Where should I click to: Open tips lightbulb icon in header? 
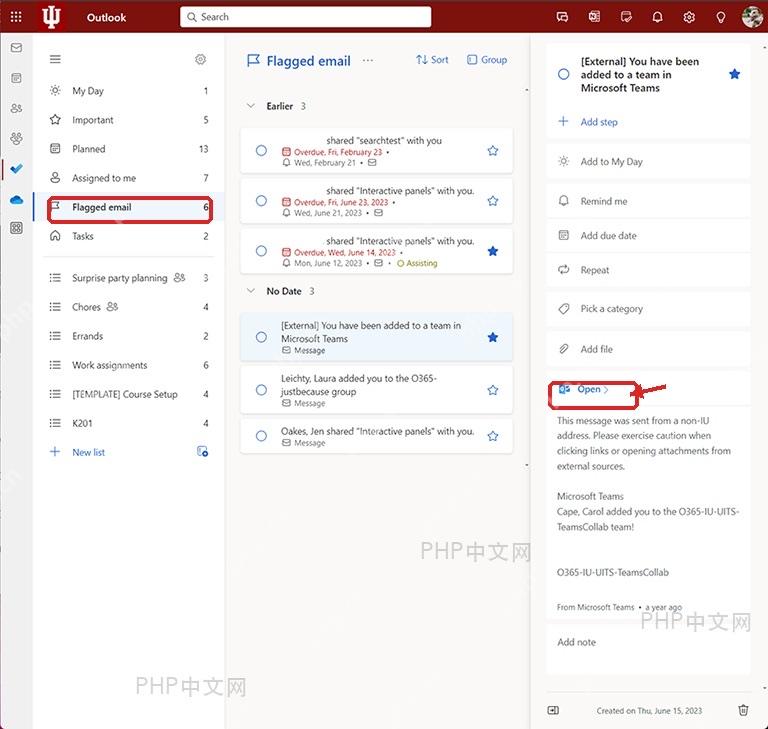pyautogui.click(x=720, y=17)
